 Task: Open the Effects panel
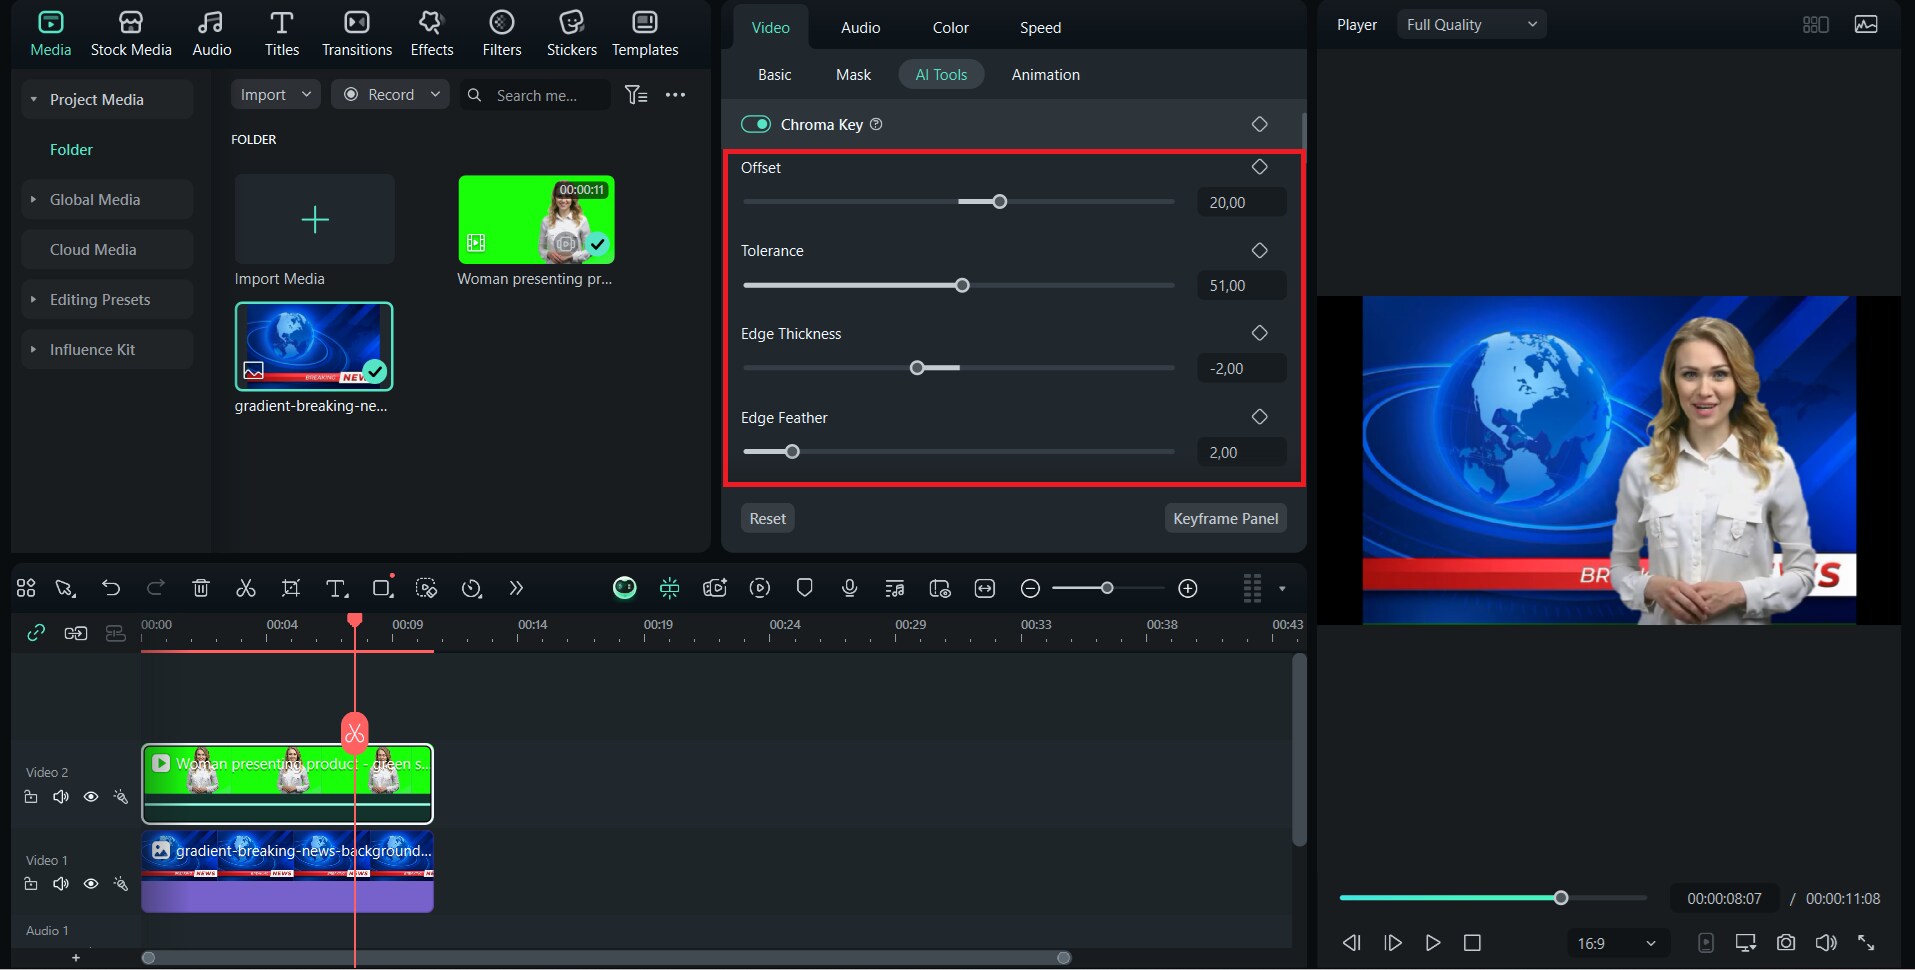click(x=431, y=34)
